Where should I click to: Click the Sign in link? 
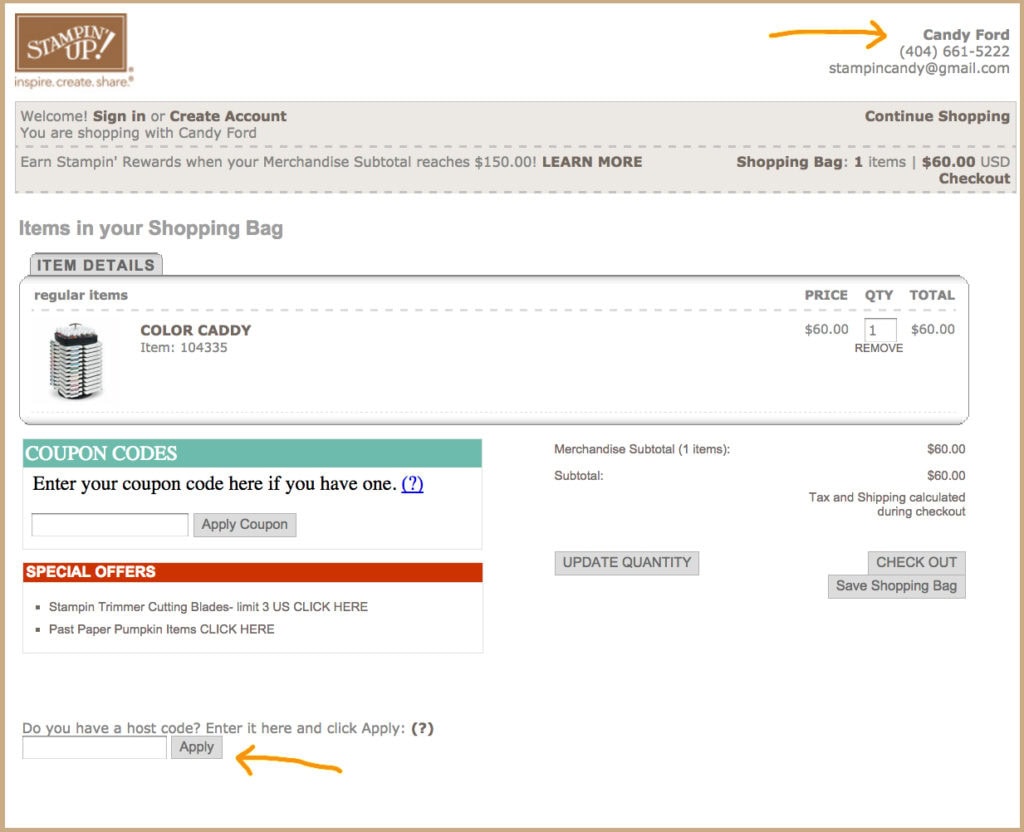[x=119, y=116]
